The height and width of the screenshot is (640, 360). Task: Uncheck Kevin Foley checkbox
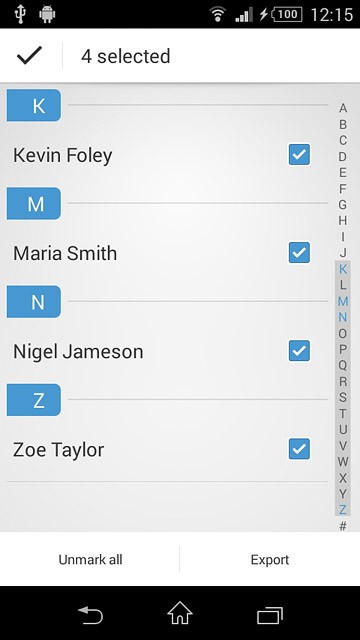coord(299,154)
